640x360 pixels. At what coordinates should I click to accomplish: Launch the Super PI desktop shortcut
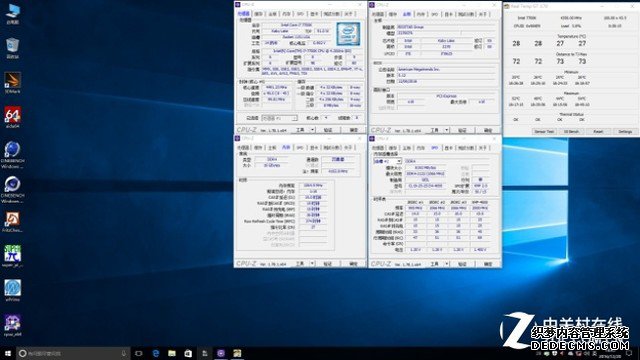point(13,256)
